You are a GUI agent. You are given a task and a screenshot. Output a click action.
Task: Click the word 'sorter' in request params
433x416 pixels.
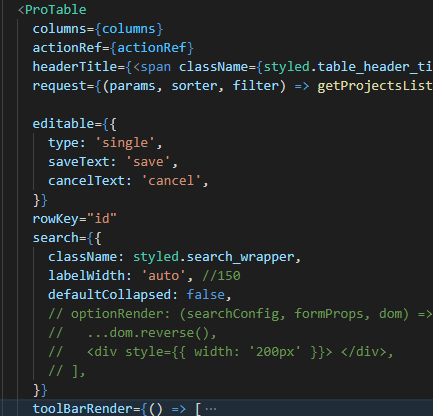tap(194, 86)
